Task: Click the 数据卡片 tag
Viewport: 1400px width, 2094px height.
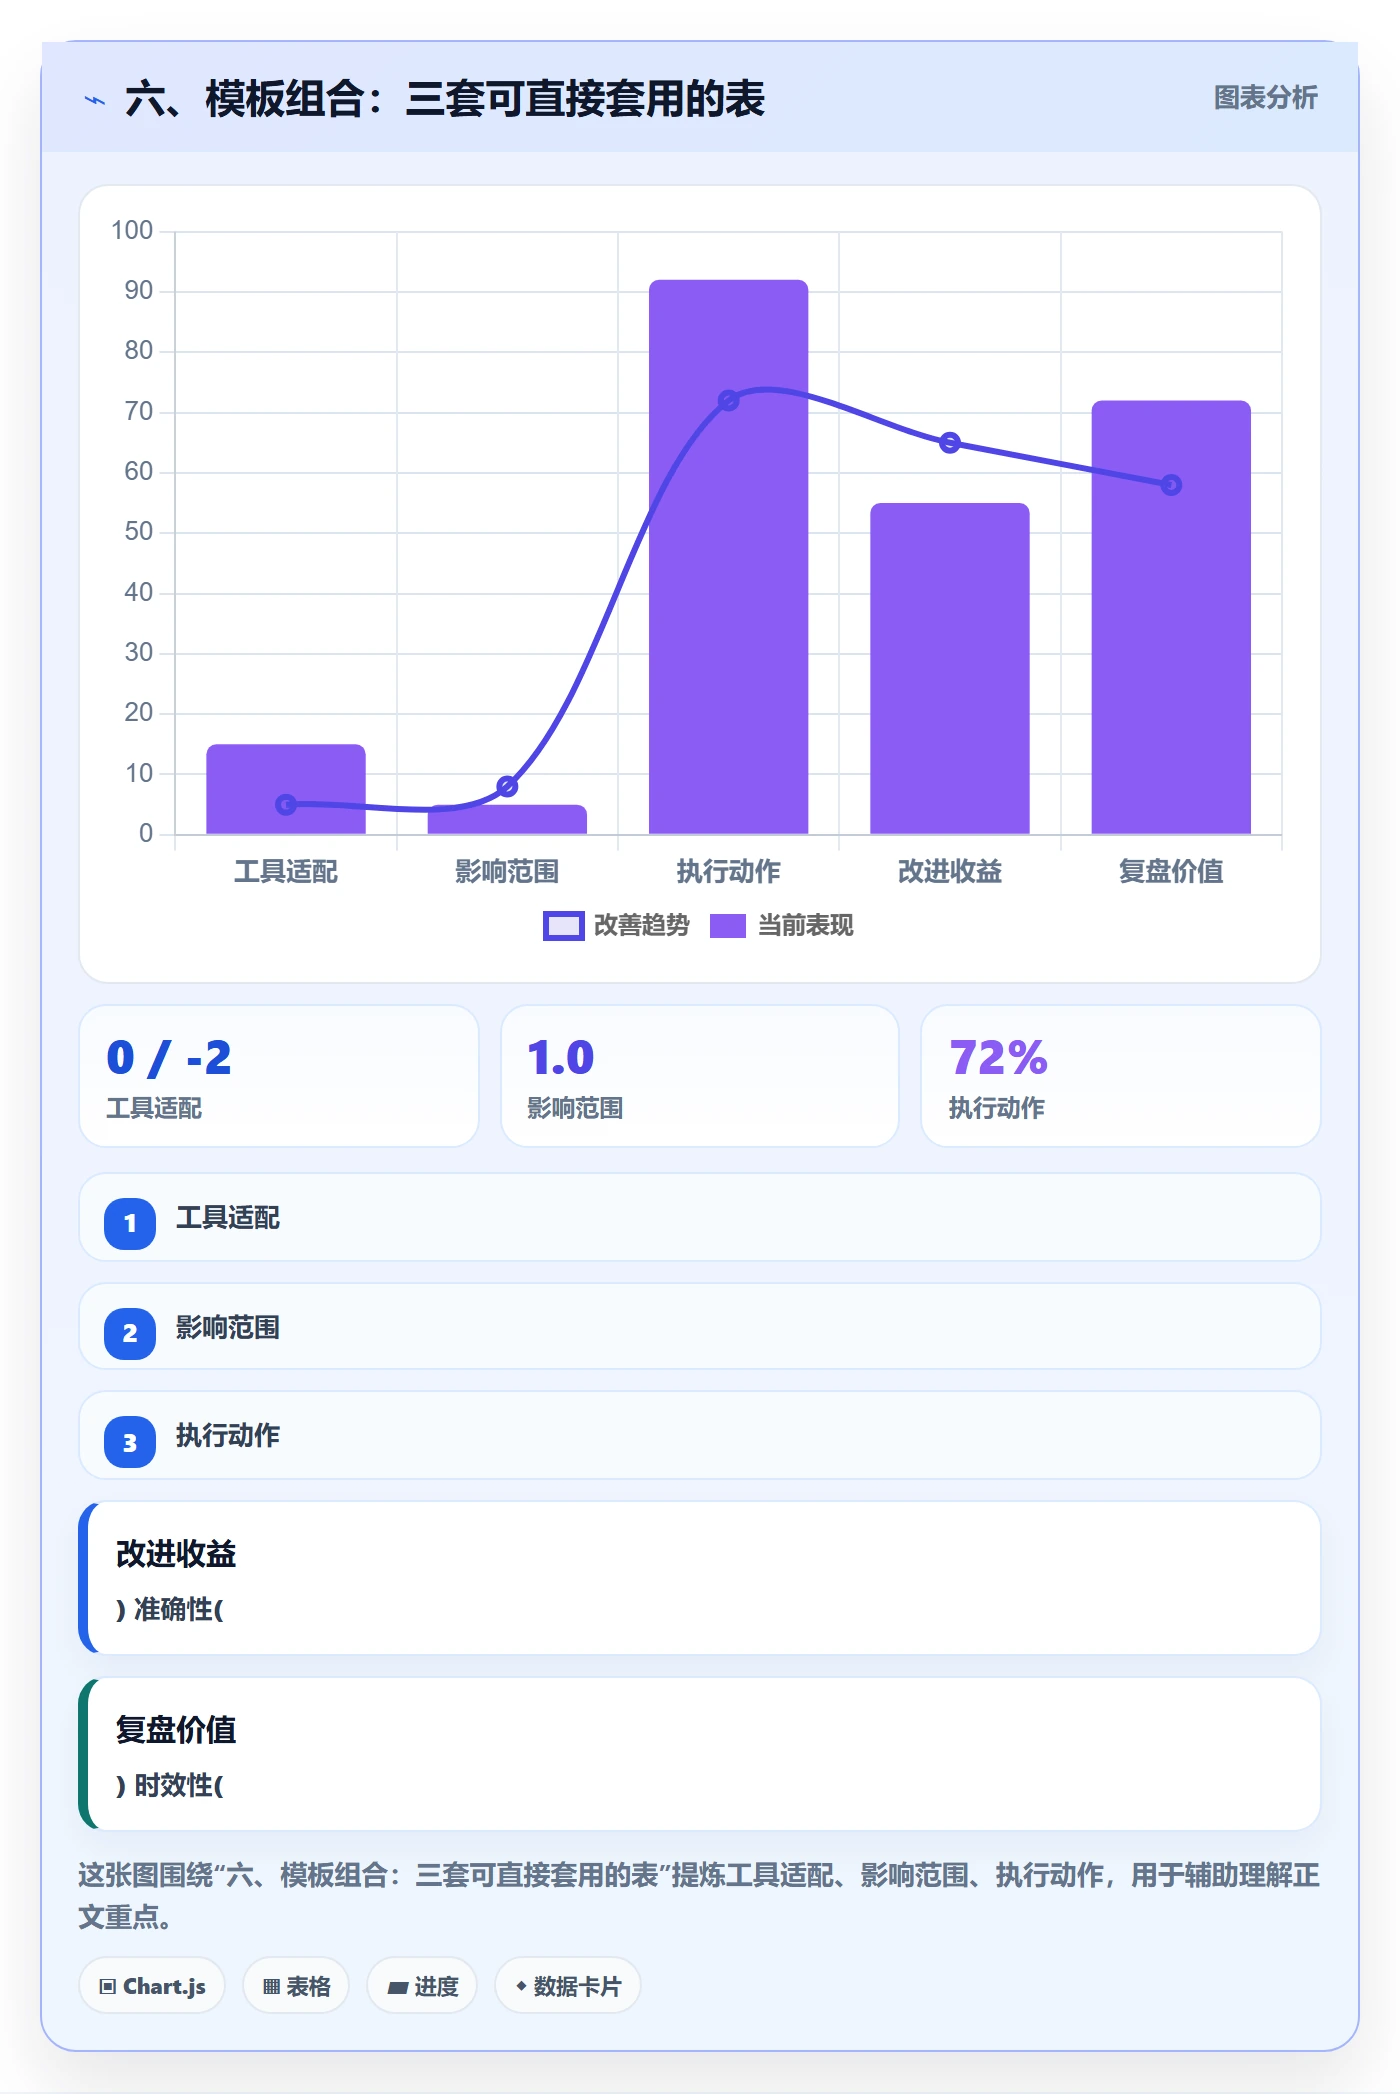Action: 568,1986
